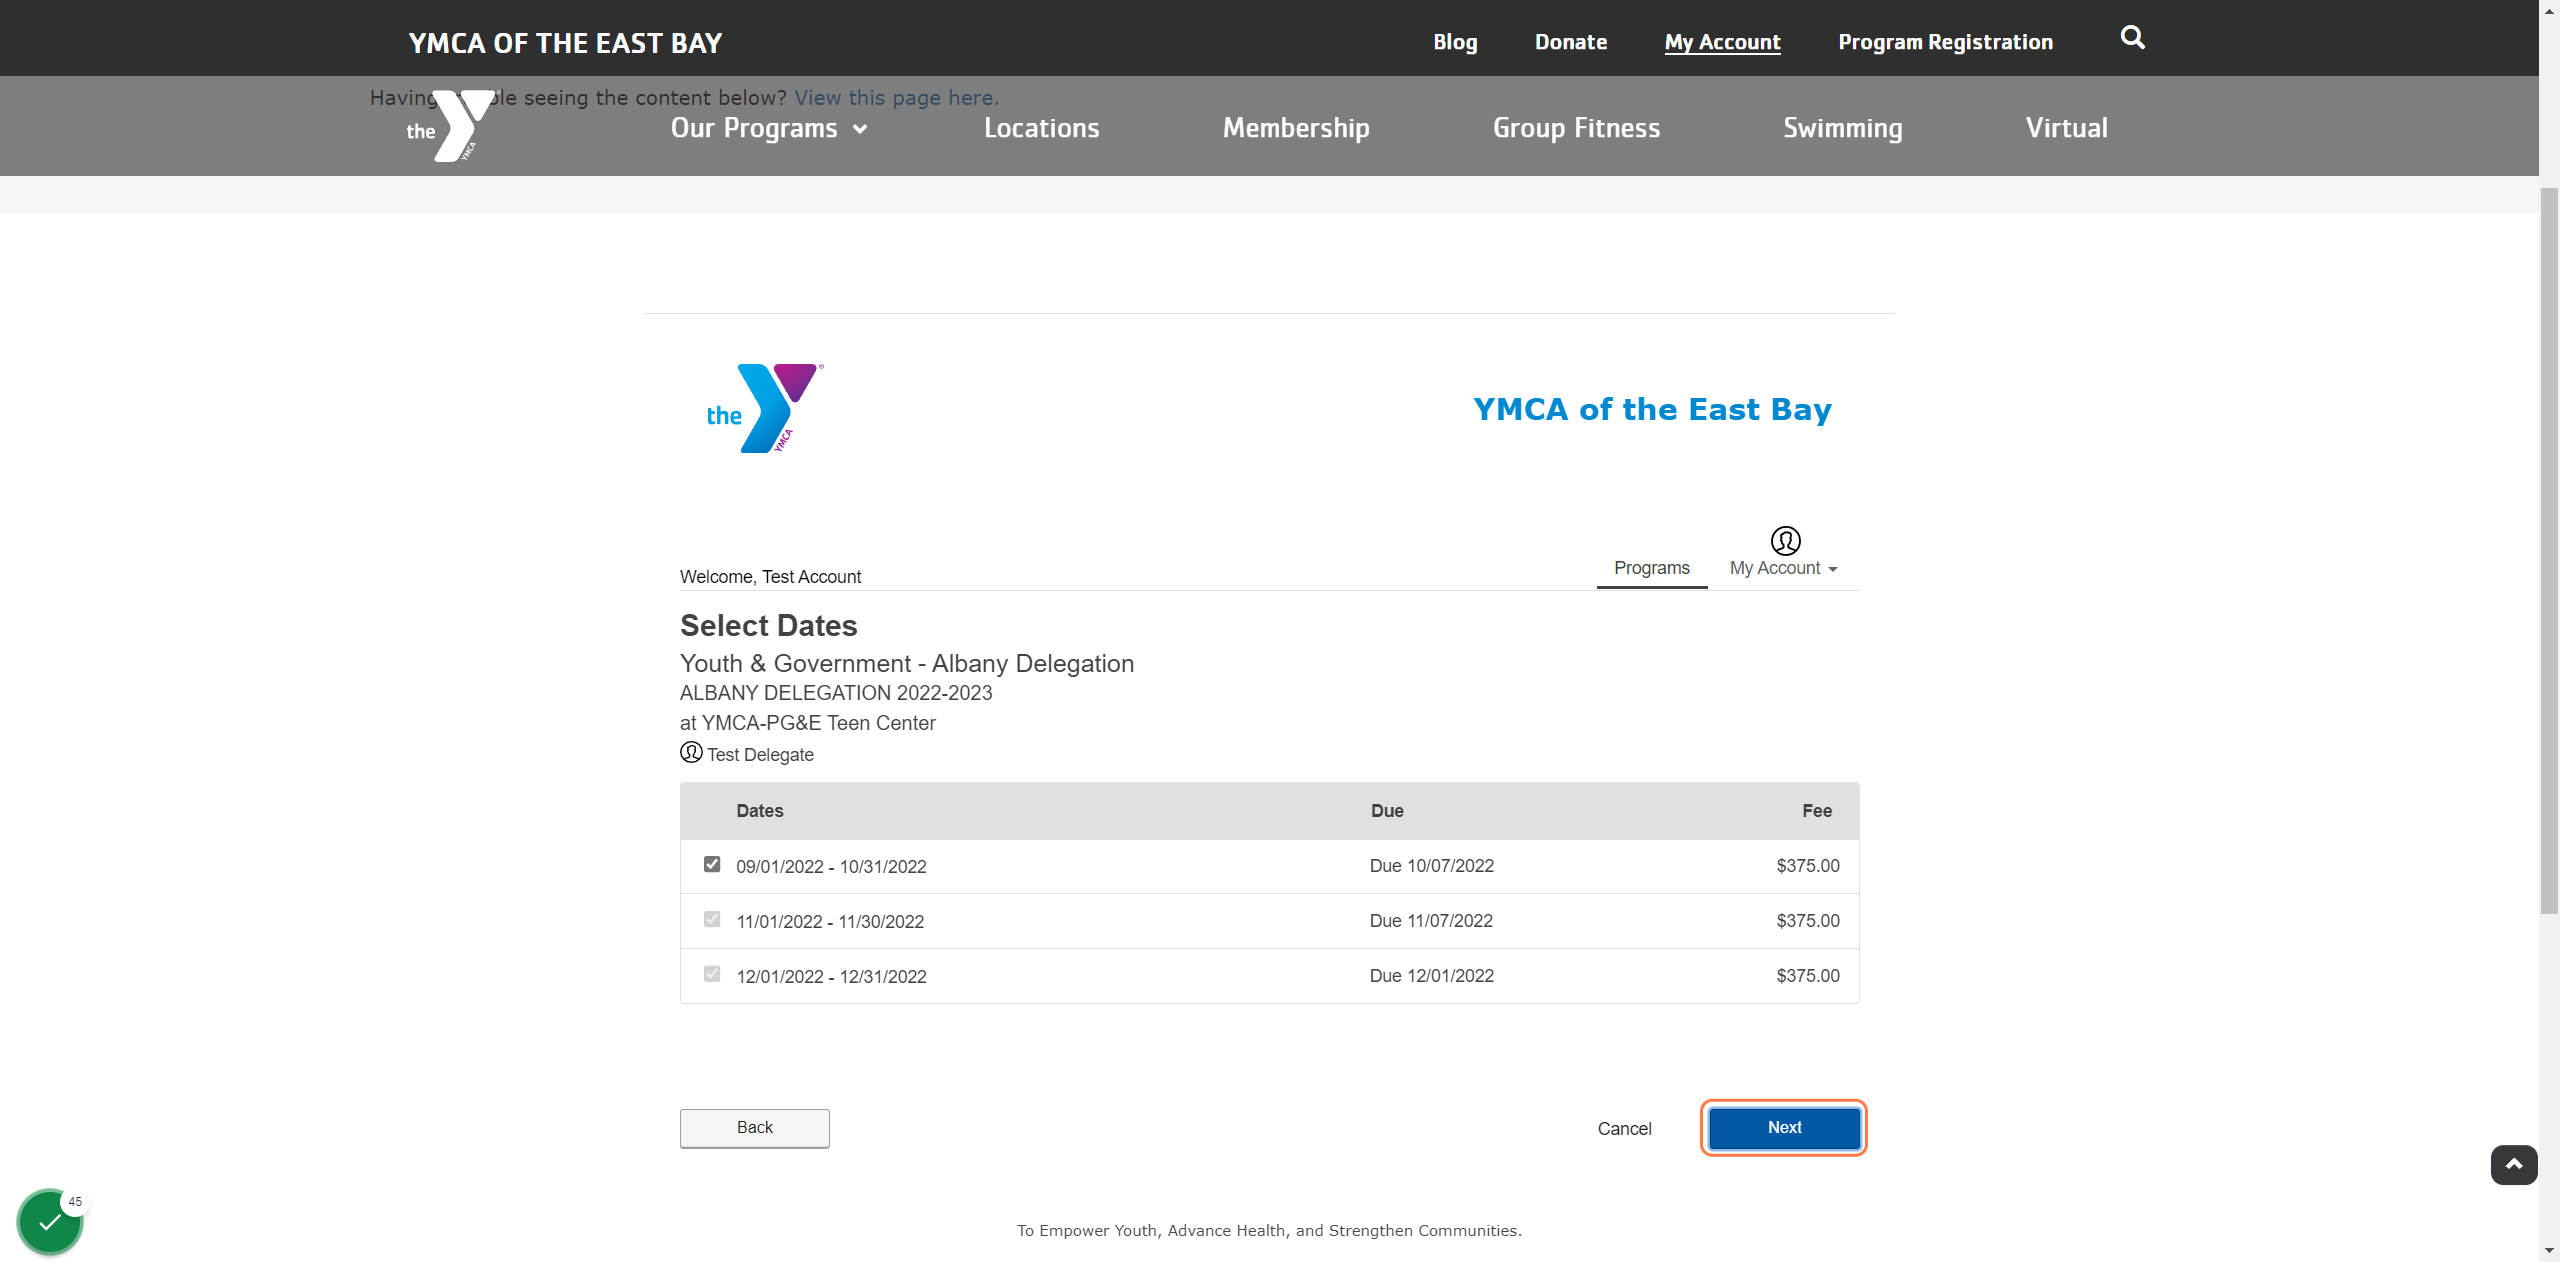Click the View this page here link
The image size is (2560, 1262).
click(x=896, y=98)
